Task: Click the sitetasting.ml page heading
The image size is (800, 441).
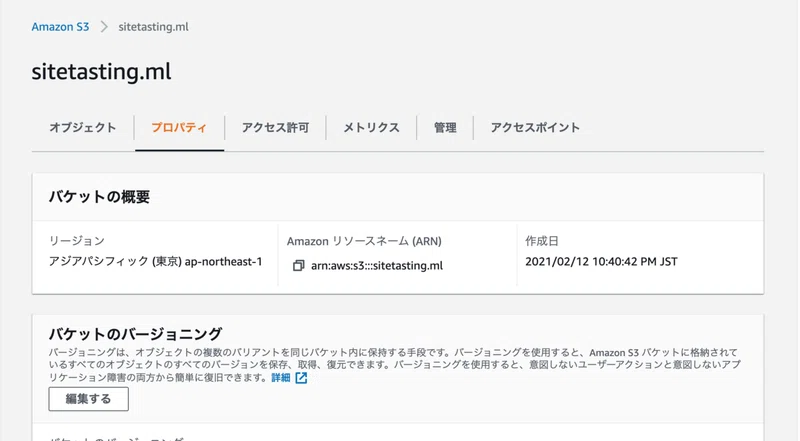Action: coord(102,71)
